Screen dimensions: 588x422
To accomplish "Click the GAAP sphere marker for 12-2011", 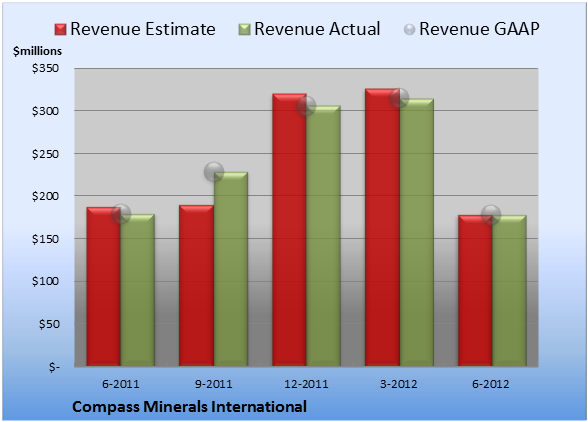I will coord(306,106).
